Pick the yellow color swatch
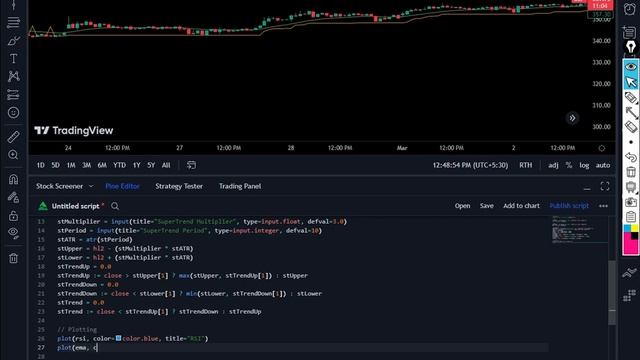The height and width of the screenshot is (360, 640). tap(634, 228)
